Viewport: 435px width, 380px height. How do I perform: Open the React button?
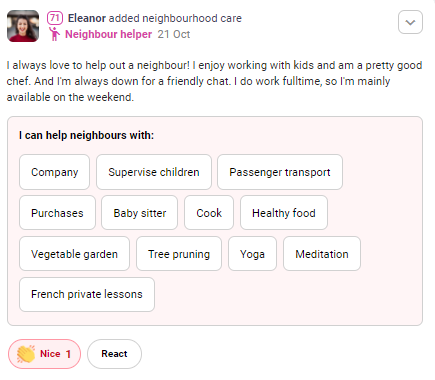coord(114,354)
